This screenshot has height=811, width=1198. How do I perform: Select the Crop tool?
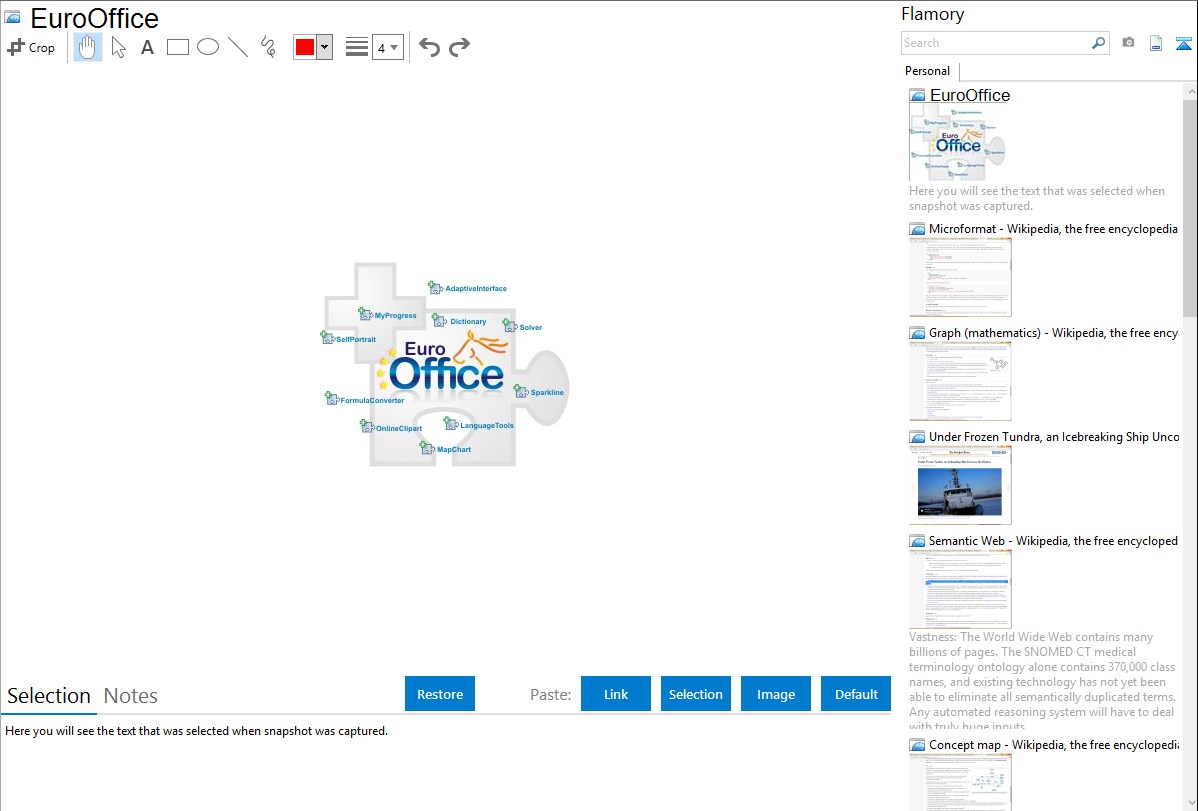[31, 47]
